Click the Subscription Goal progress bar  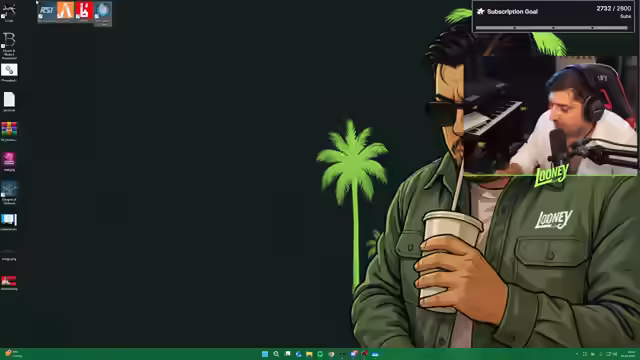tap(551, 28)
